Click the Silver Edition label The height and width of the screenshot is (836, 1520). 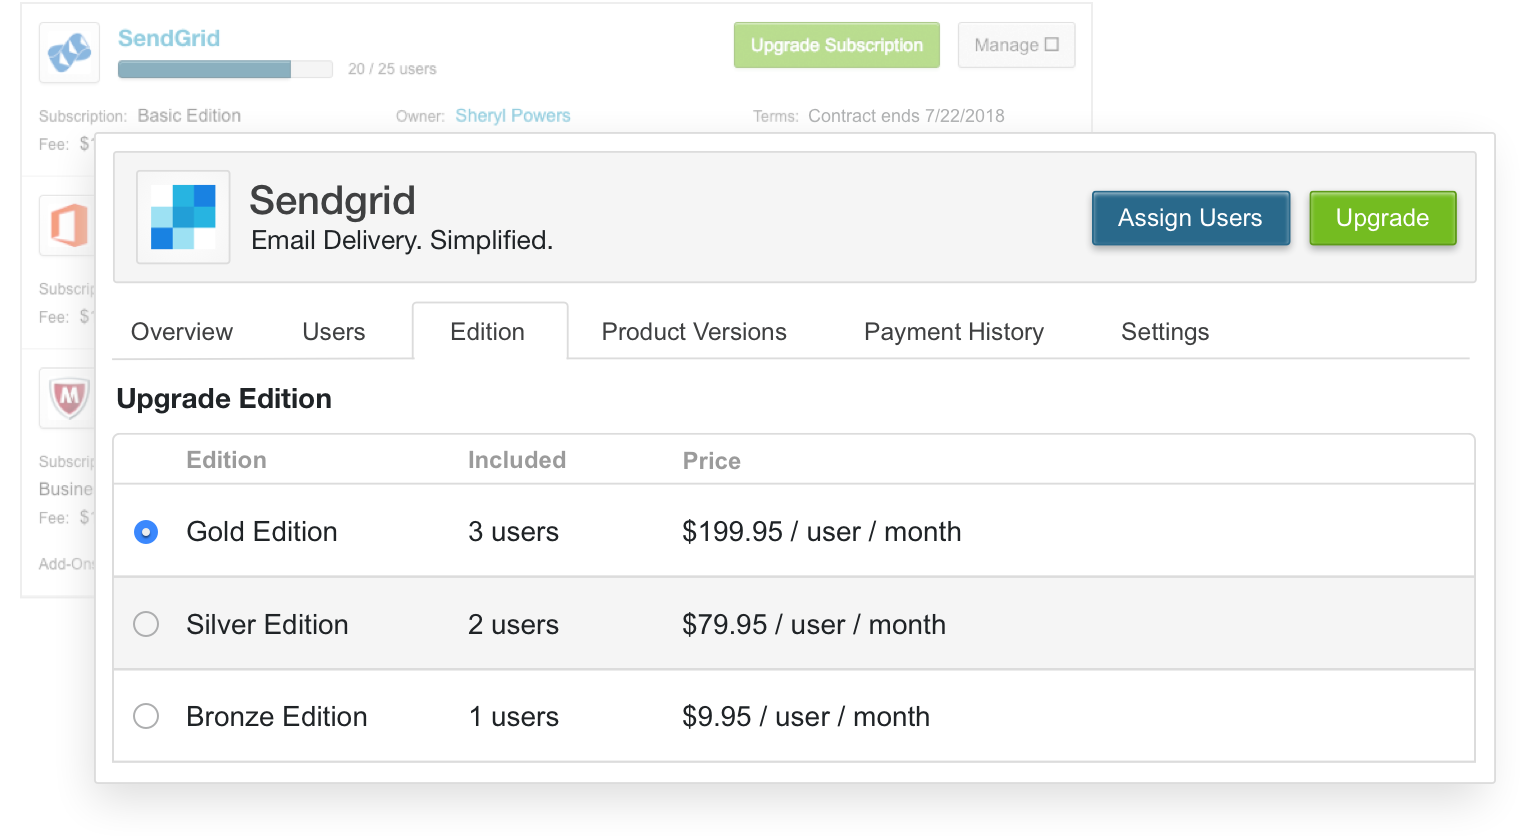tap(267, 624)
